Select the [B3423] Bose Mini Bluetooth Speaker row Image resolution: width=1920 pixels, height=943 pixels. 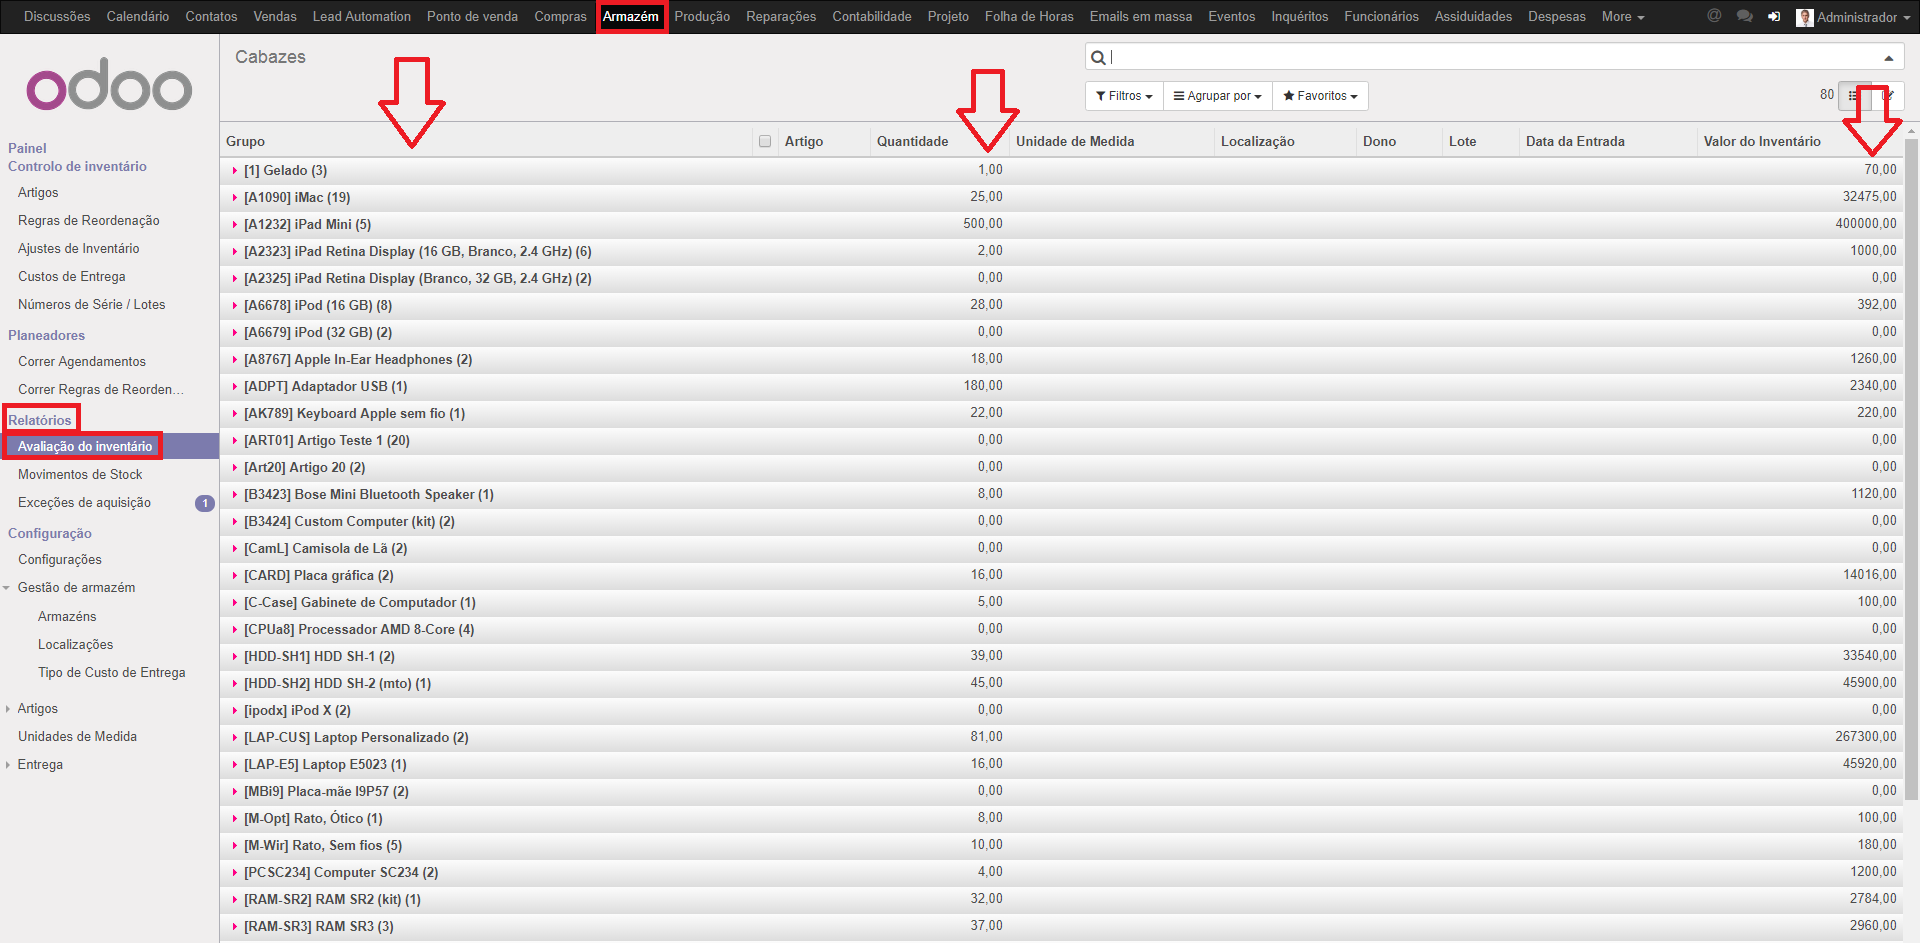tap(1062, 495)
